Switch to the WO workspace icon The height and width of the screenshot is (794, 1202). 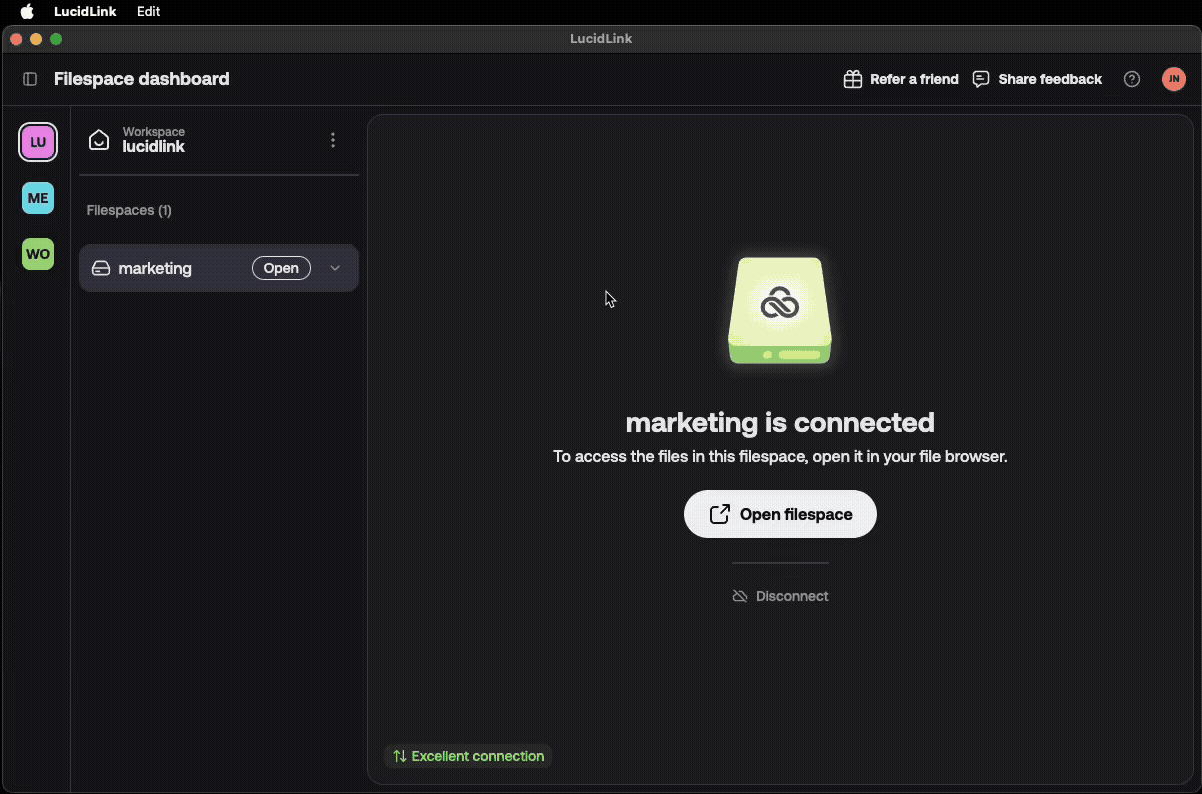click(x=38, y=254)
